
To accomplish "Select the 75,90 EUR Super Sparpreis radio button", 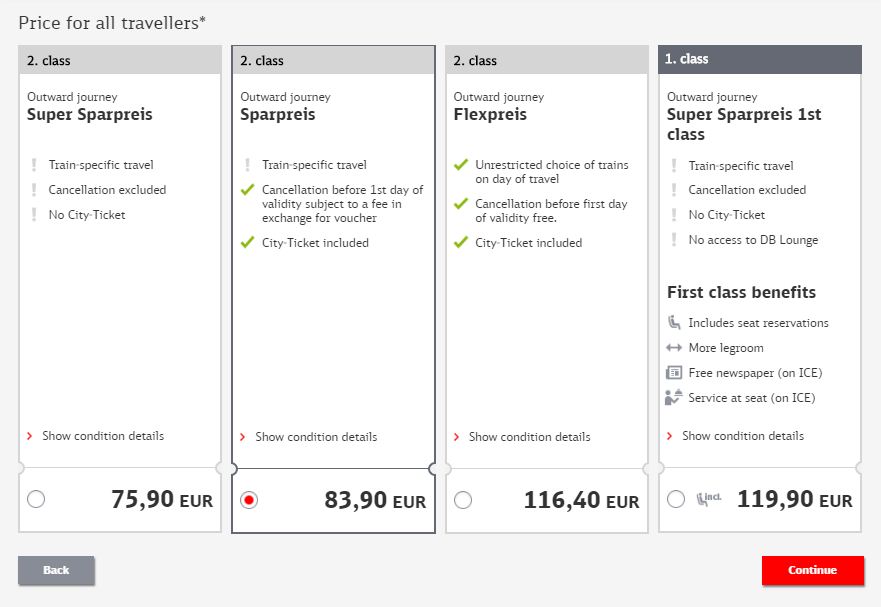I will click(x=36, y=500).
